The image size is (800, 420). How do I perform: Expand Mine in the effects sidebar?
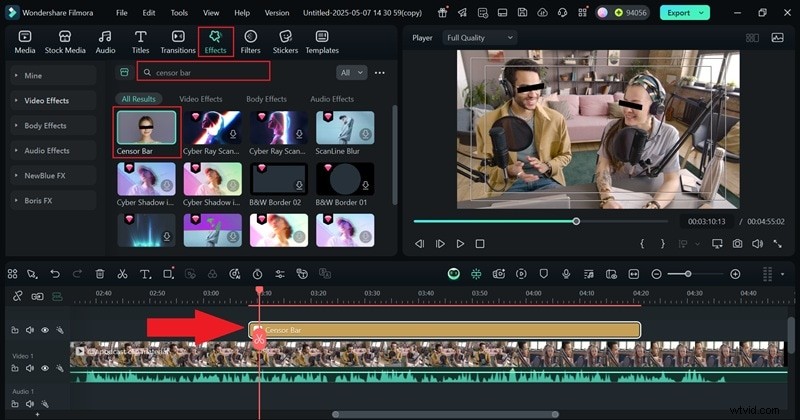[53, 75]
